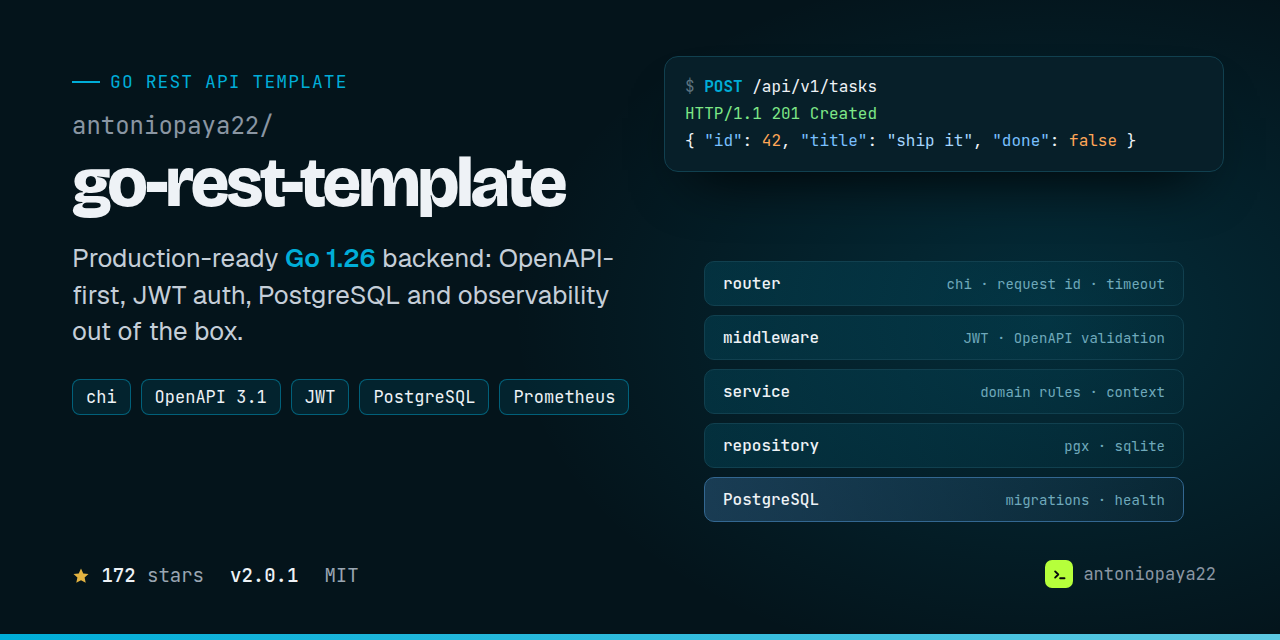
Task: Click the gold star icon
Action: point(81,576)
